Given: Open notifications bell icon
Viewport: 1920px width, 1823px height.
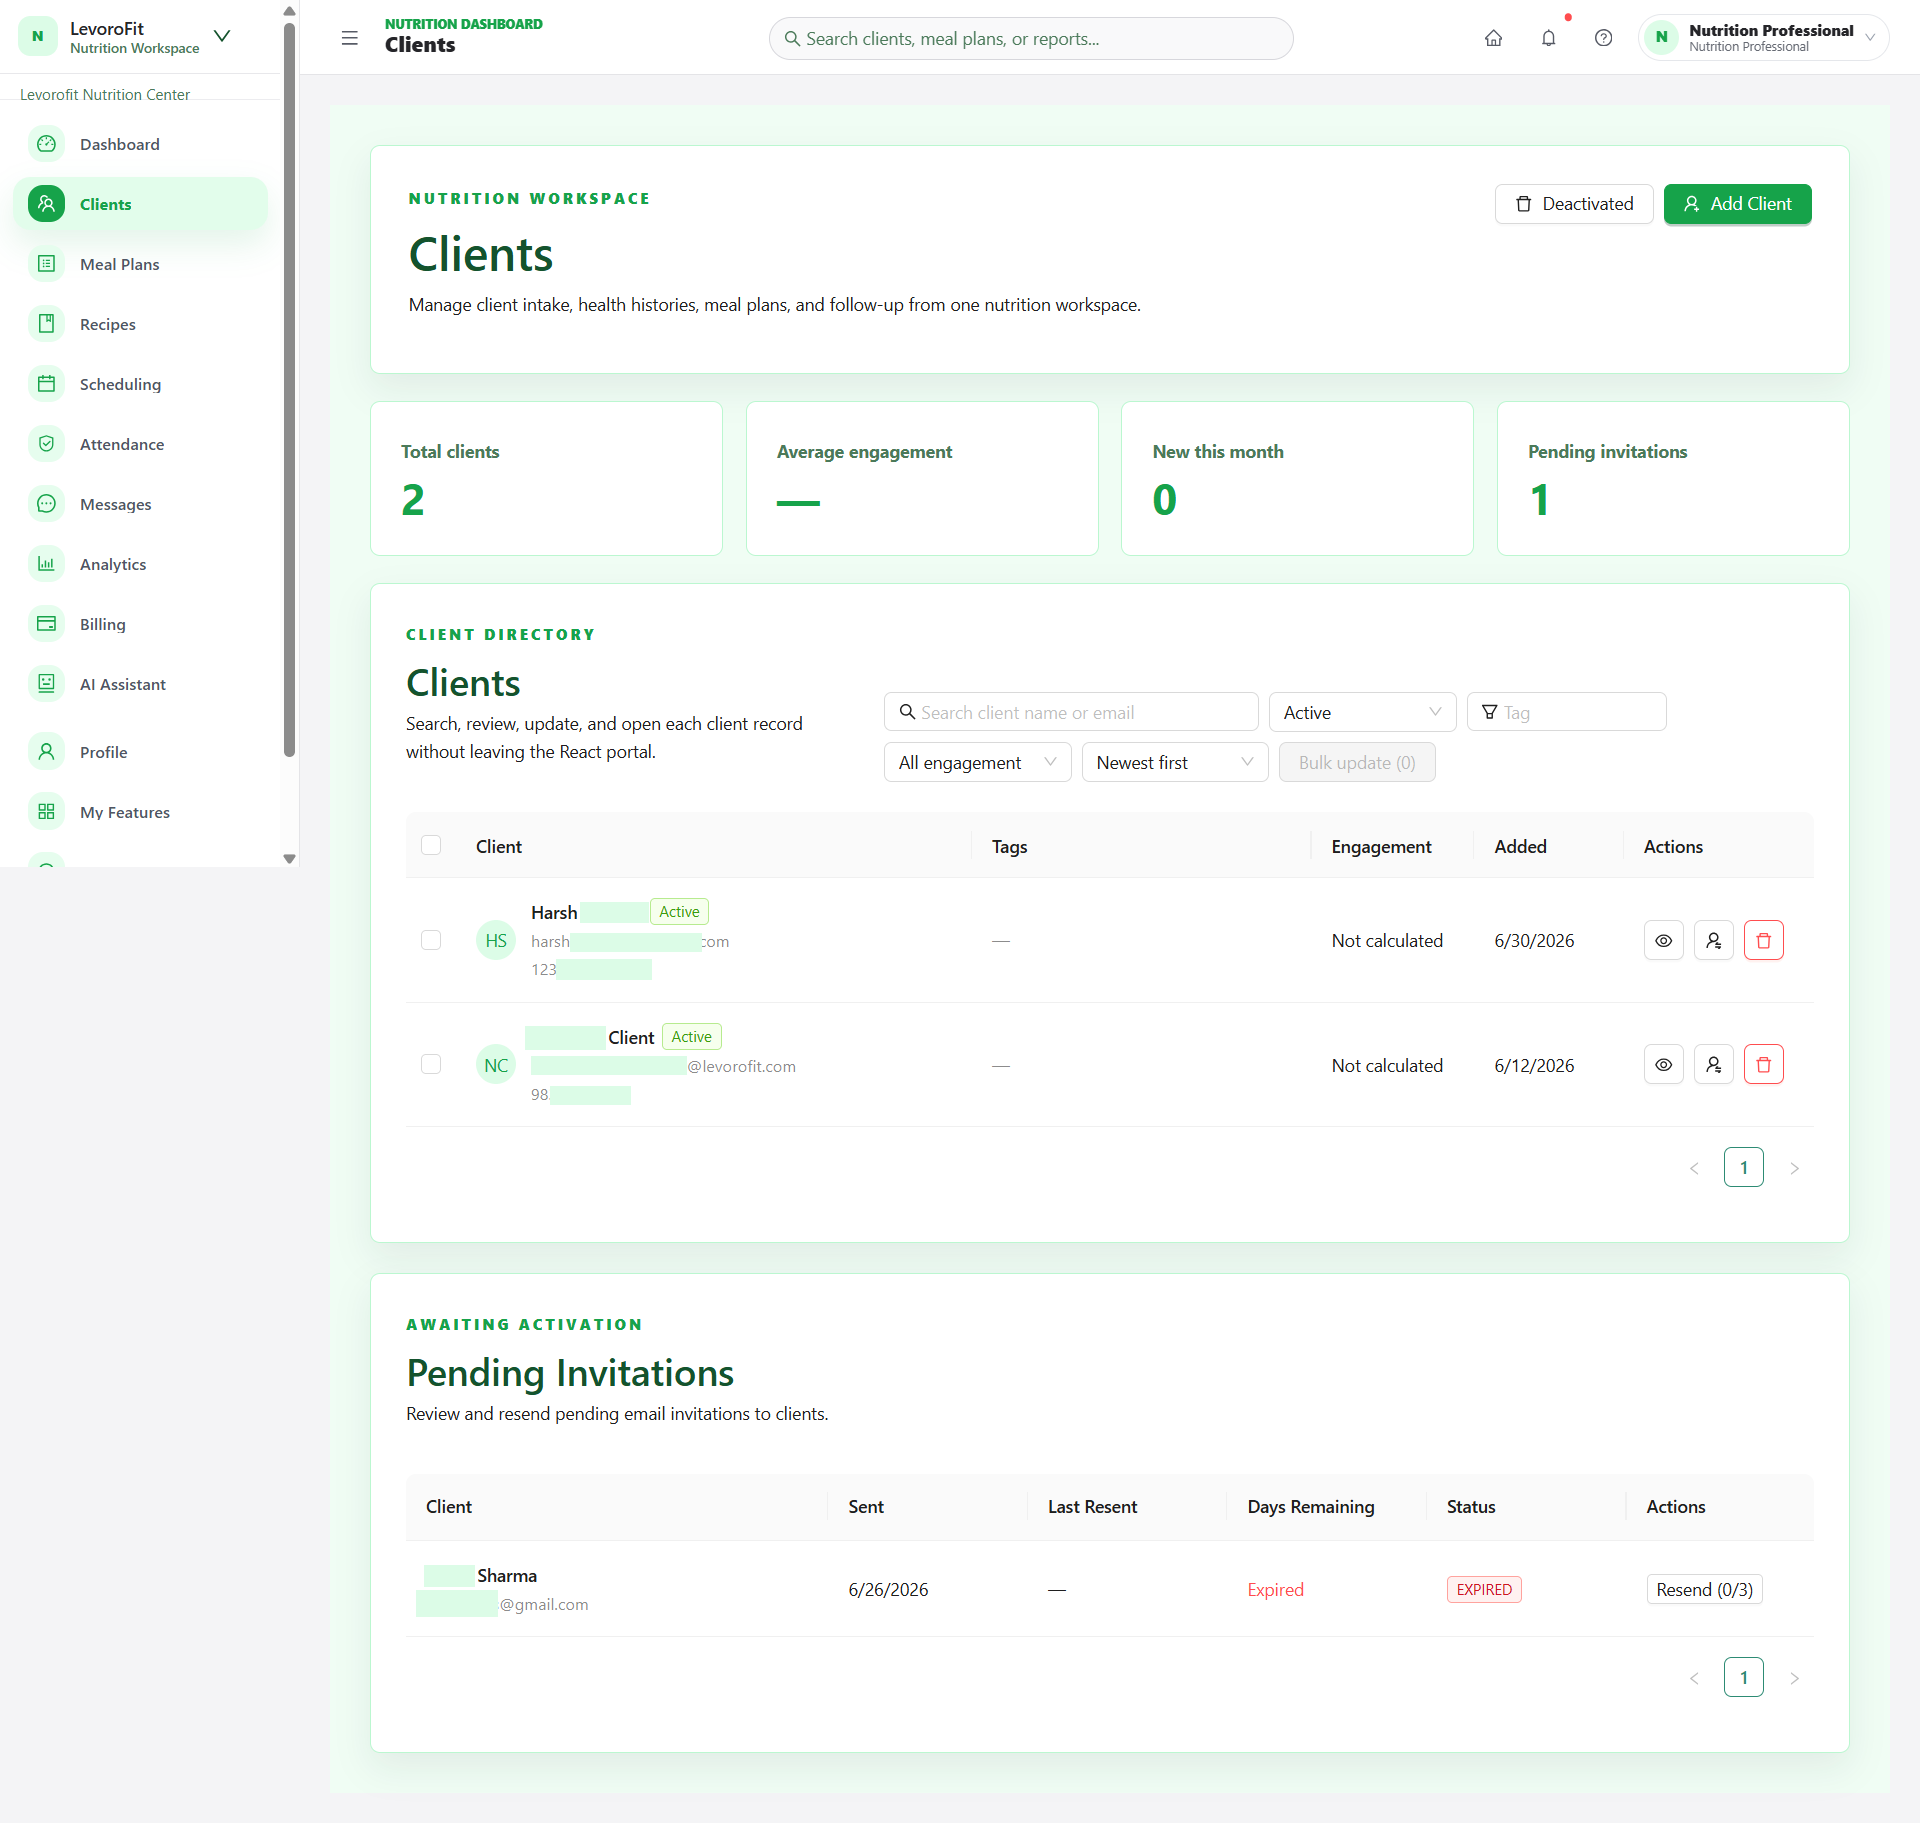Looking at the screenshot, I should (x=1548, y=38).
